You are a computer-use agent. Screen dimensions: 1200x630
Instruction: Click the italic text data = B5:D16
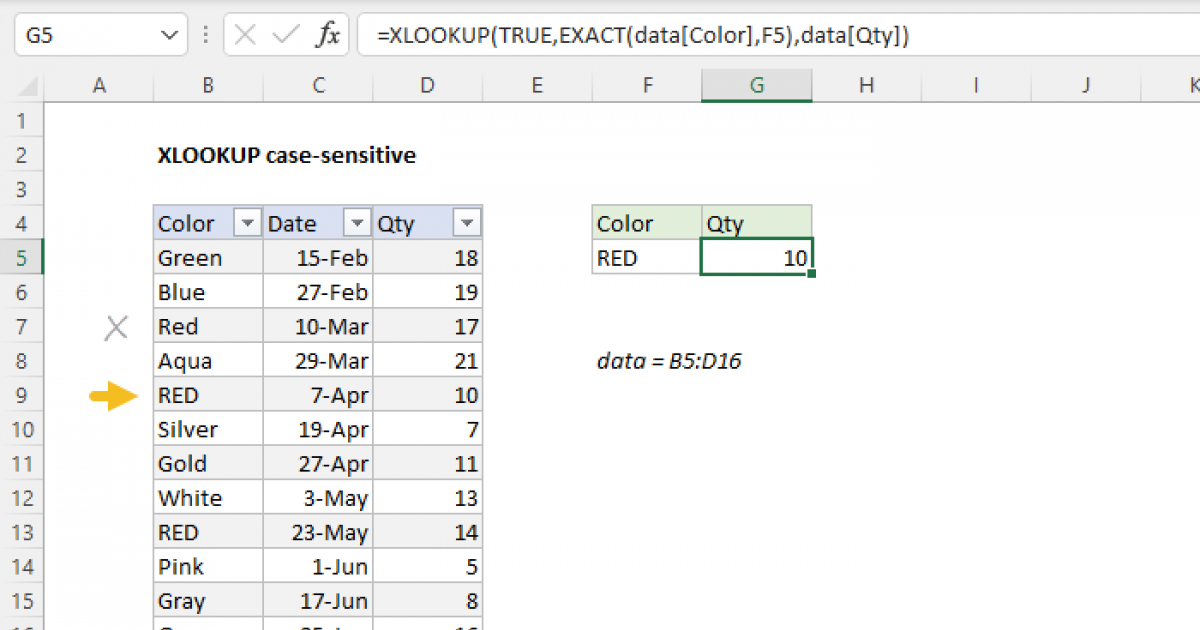coord(670,361)
